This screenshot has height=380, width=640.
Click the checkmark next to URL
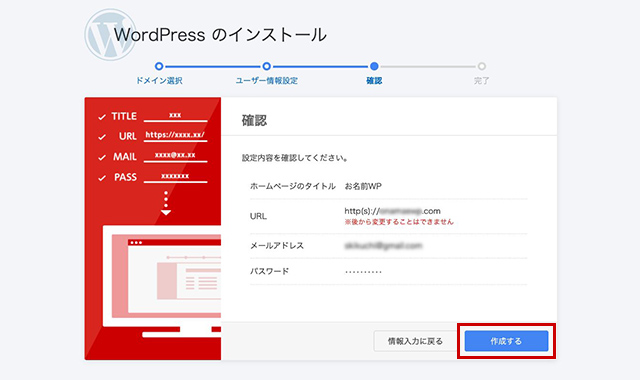tap(102, 137)
